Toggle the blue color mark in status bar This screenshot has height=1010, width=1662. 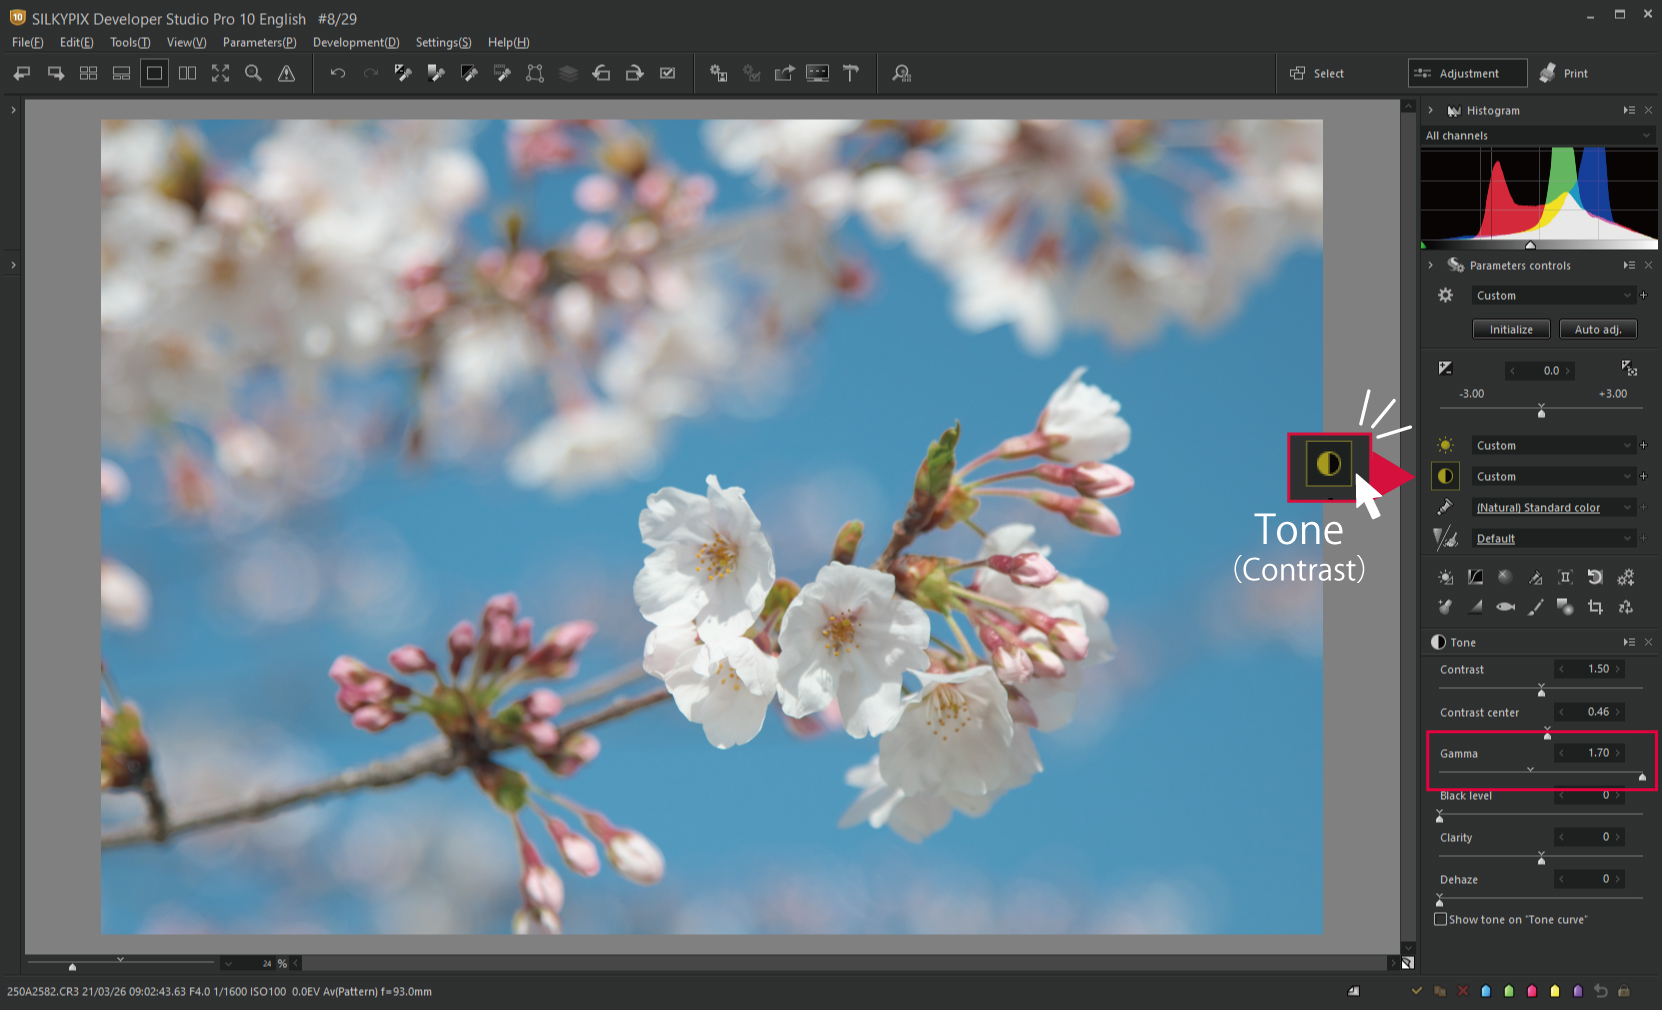click(x=1485, y=991)
